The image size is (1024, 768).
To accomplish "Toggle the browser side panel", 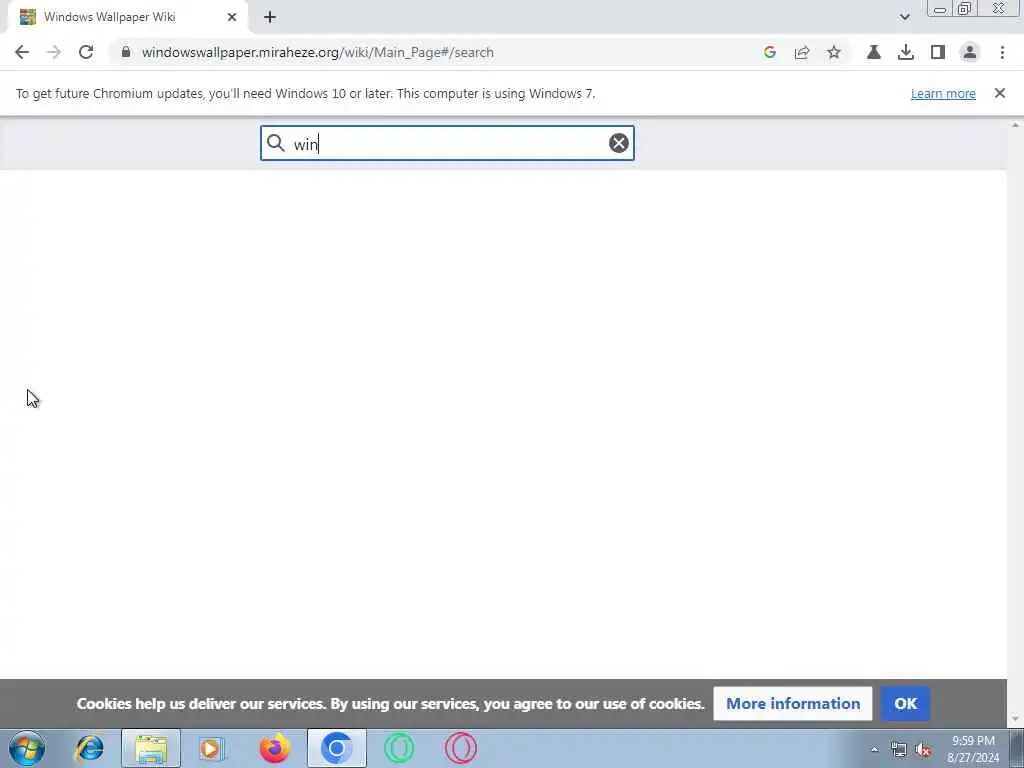I will tap(938, 52).
